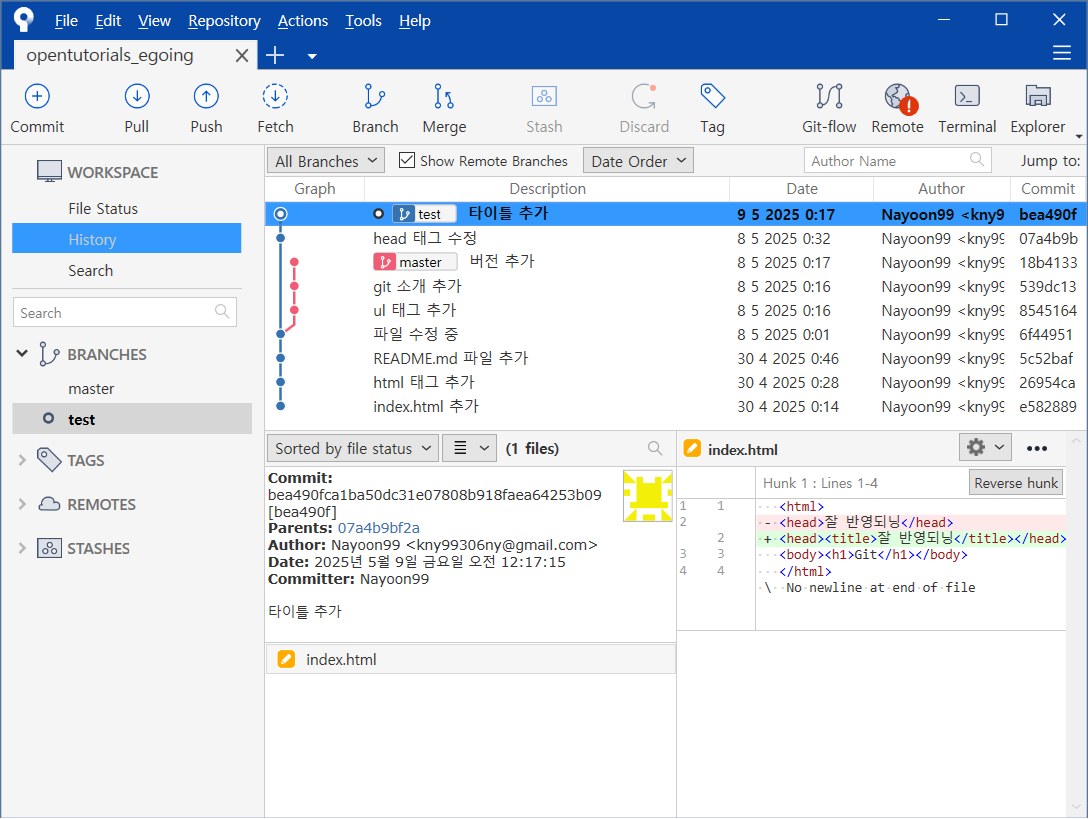
Task: Toggle Show Remote Branches checkbox
Action: coord(407,160)
